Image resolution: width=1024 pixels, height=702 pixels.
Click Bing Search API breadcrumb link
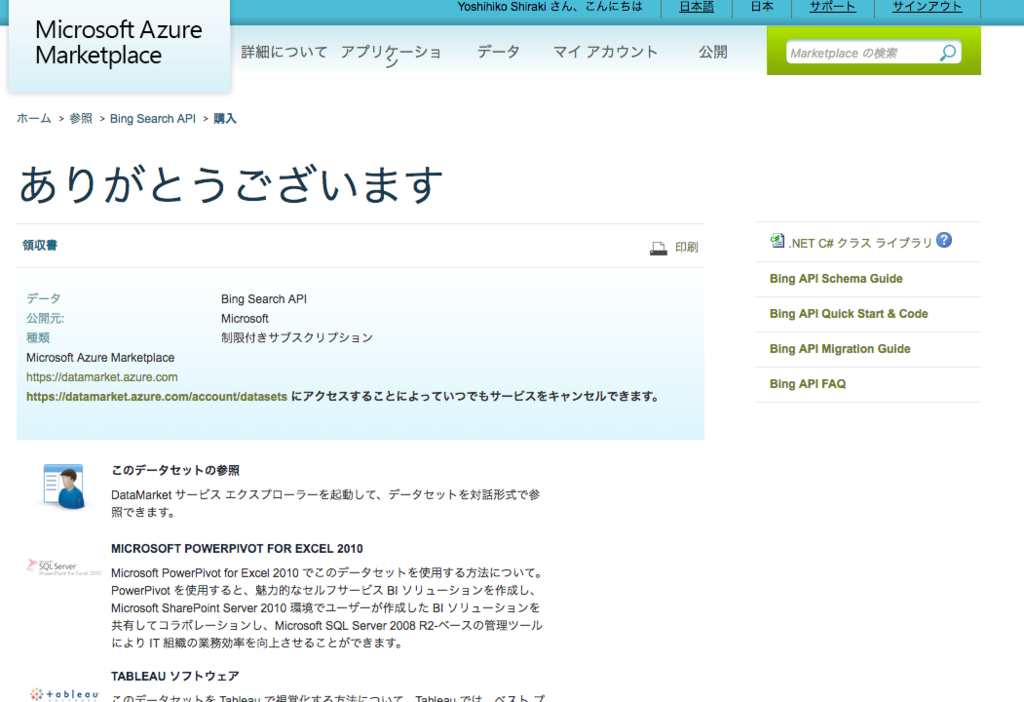click(153, 118)
